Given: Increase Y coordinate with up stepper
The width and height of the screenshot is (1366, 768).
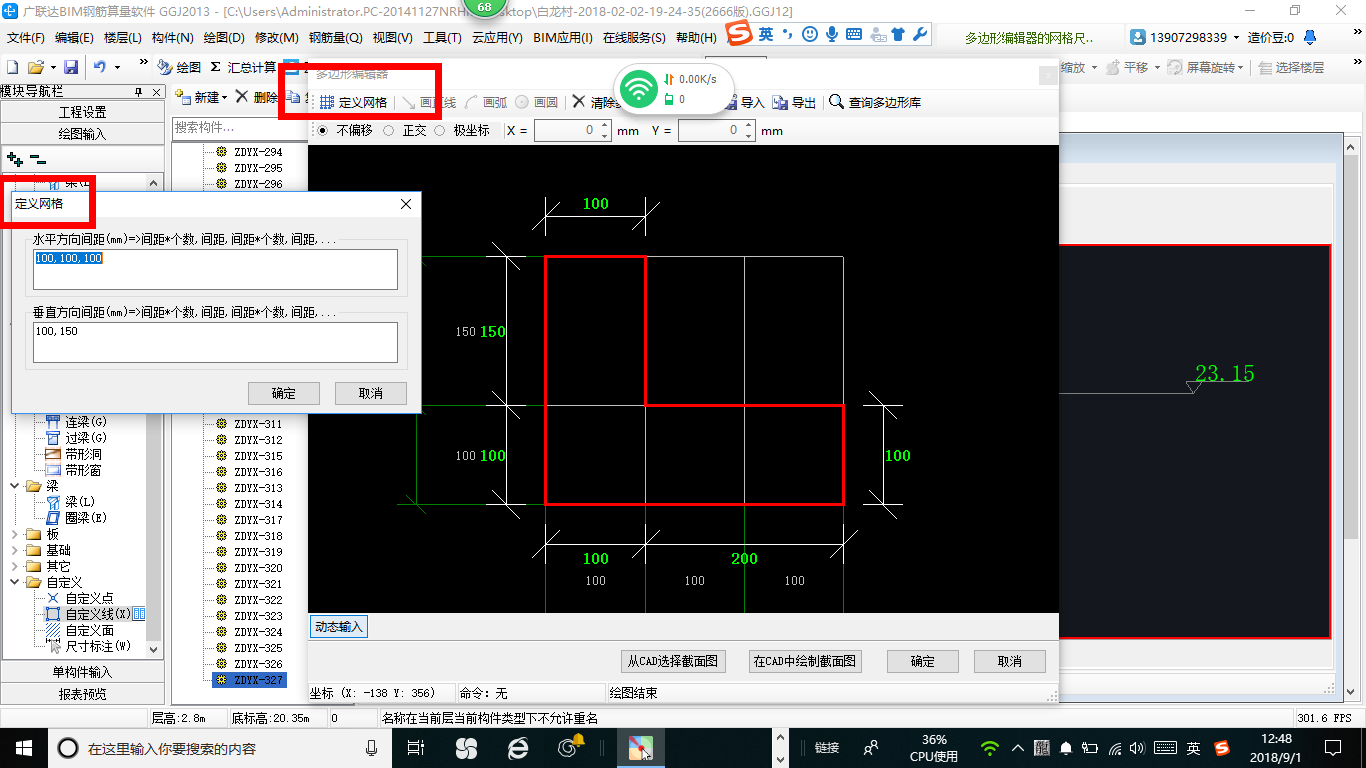Looking at the screenshot, I should (x=747, y=126).
